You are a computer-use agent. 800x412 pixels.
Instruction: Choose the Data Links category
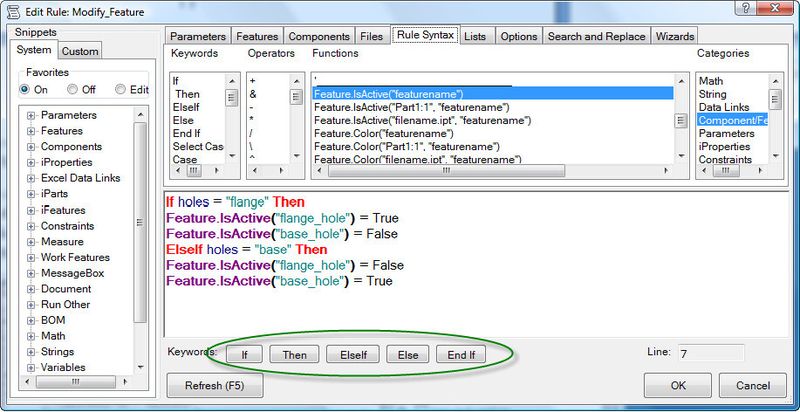click(x=724, y=107)
